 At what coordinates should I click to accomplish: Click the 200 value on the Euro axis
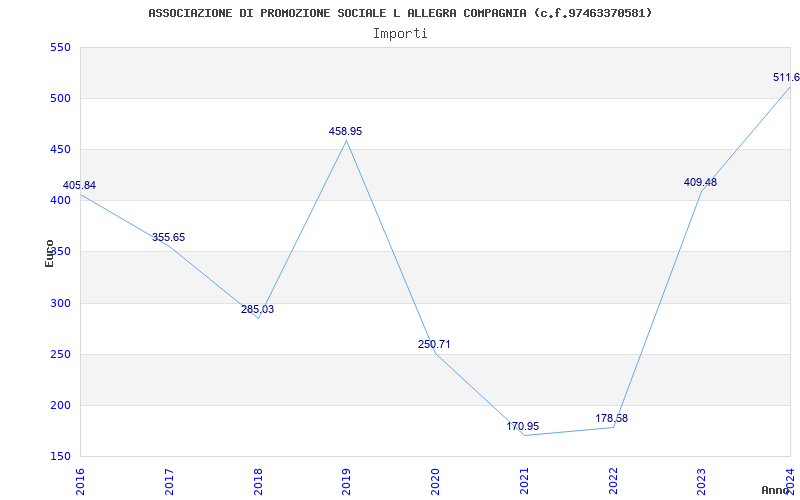tap(60, 406)
